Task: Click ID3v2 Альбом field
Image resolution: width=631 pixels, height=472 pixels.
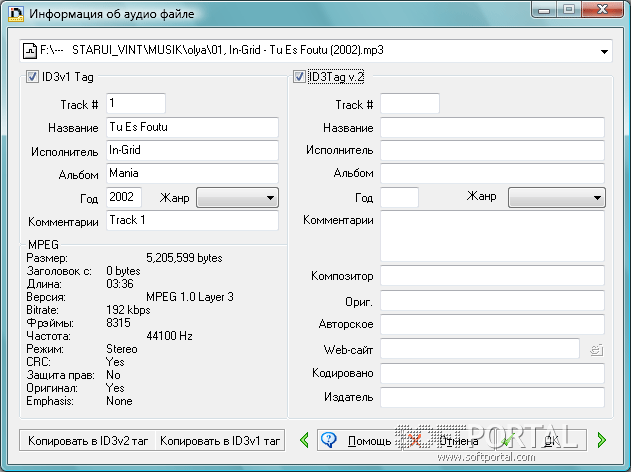Action: [492, 173]
